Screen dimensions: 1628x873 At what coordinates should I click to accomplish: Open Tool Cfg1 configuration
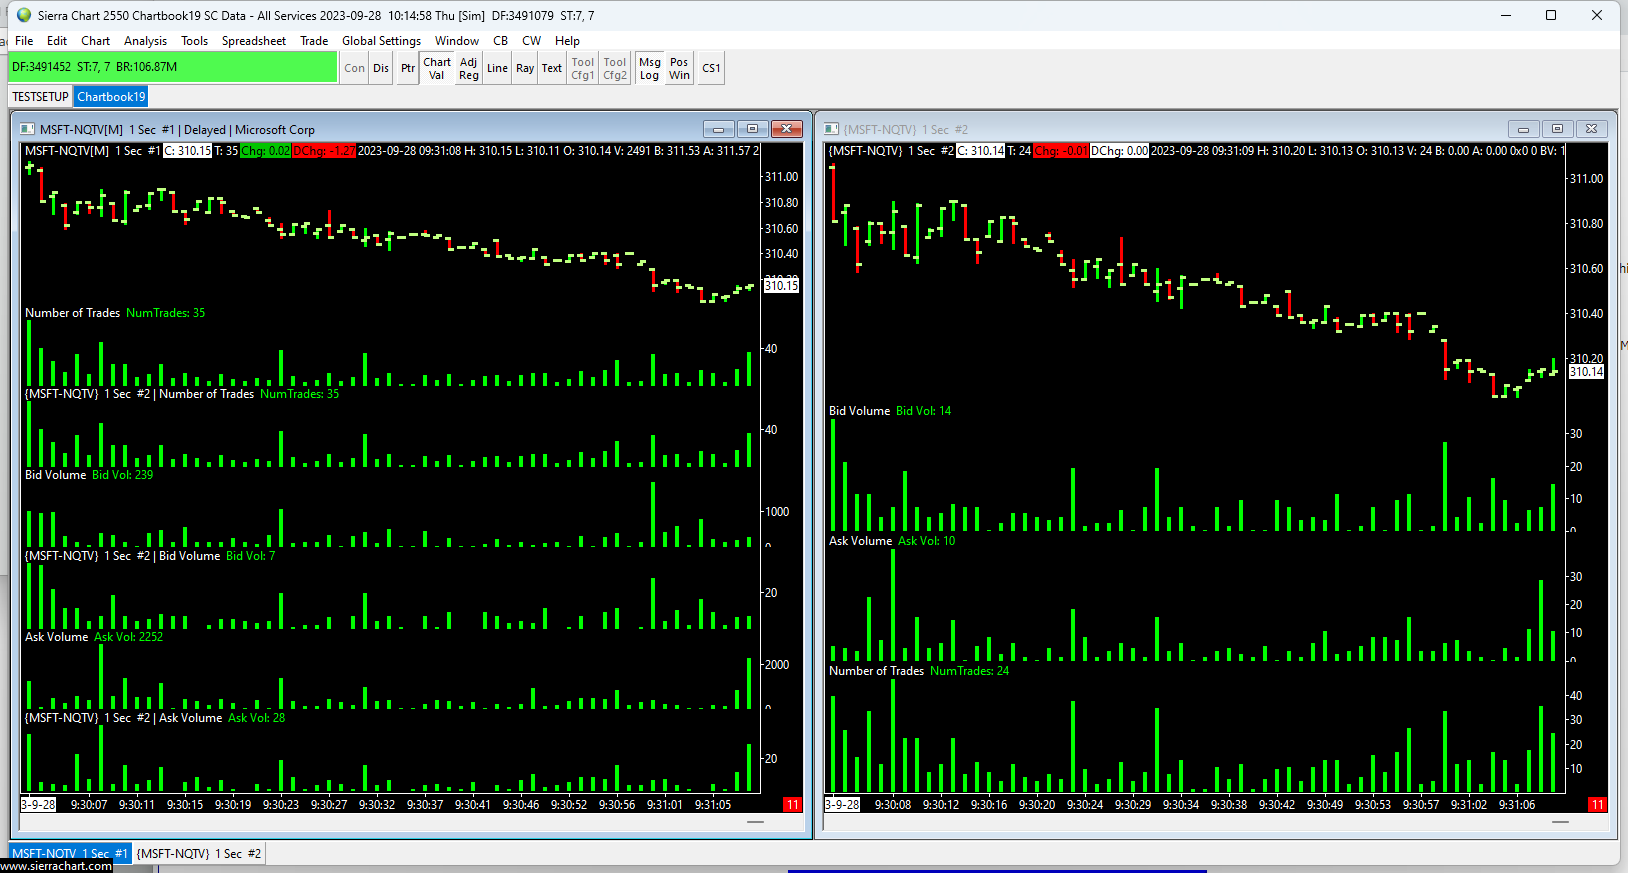583,68
